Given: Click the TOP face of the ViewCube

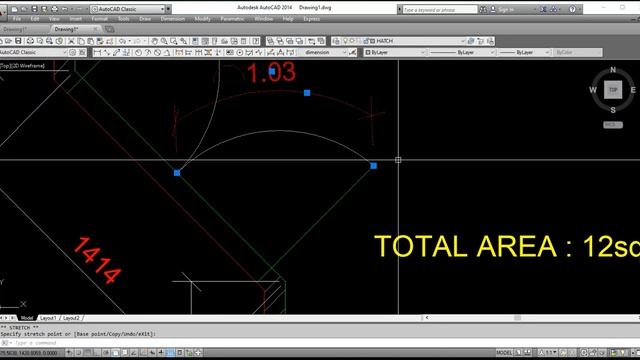Looking at the screenshot, I should coord(613,90).
